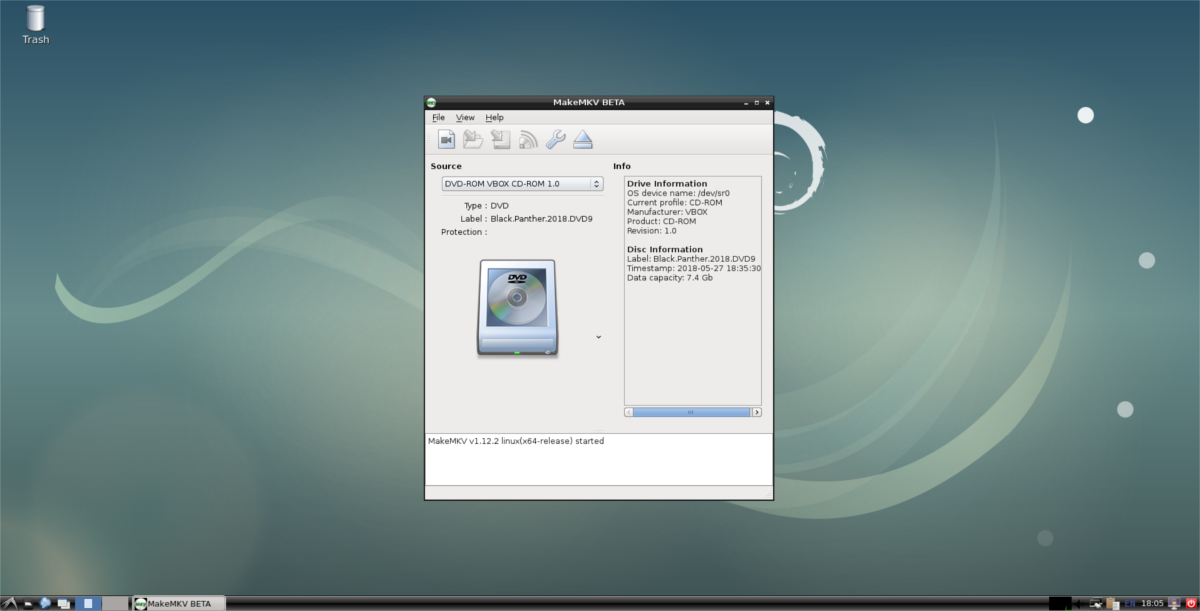Click the 'Current profile: CD-ROM' line
Screen dimensions: 1200x611
pyautogui.click(x=674, y=203)
